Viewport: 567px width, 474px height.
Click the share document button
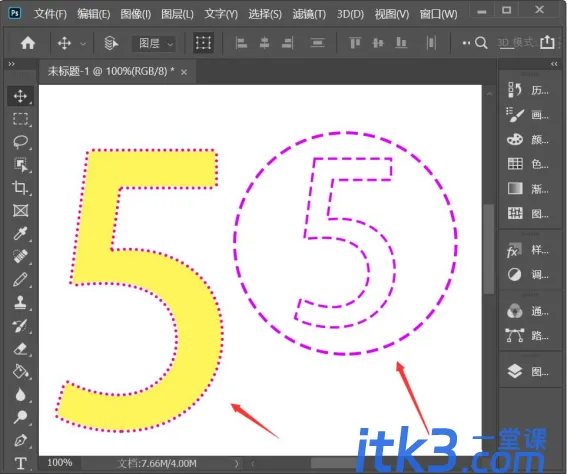tap(547, 43)
